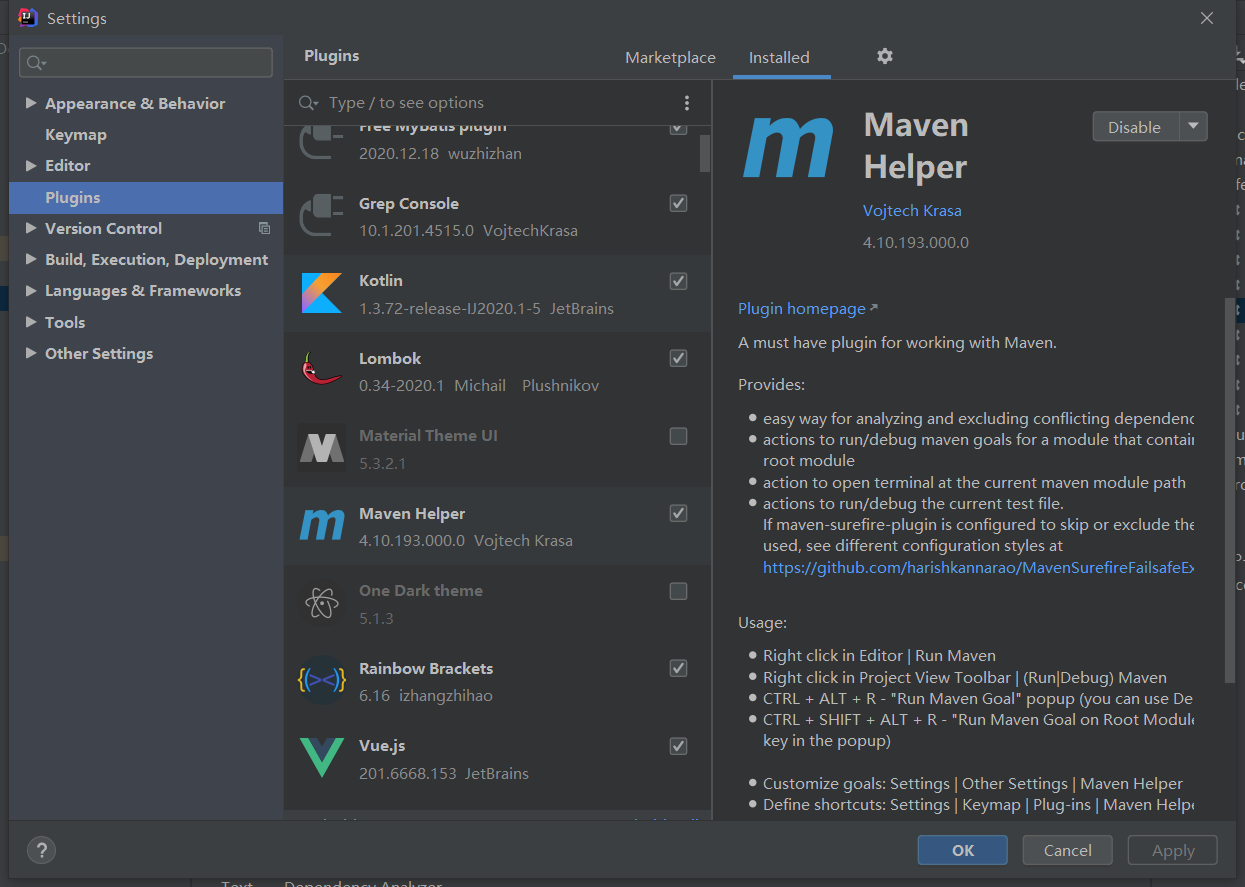Screen dimensions: 1245x887
Task: Select Plugins in the settings tree
Action: point(146,197)
